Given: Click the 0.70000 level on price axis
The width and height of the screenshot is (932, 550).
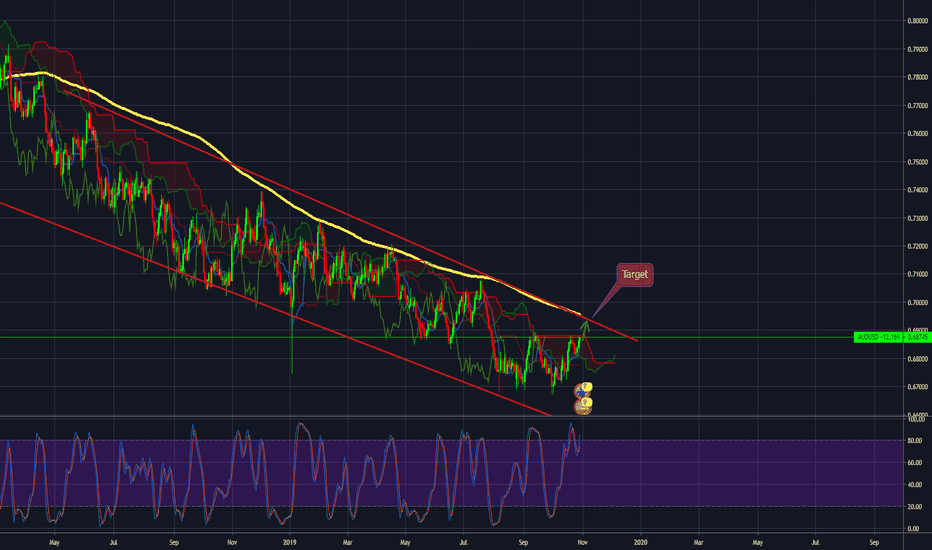Looking at the screenshot, I should [x=917, y=302].
